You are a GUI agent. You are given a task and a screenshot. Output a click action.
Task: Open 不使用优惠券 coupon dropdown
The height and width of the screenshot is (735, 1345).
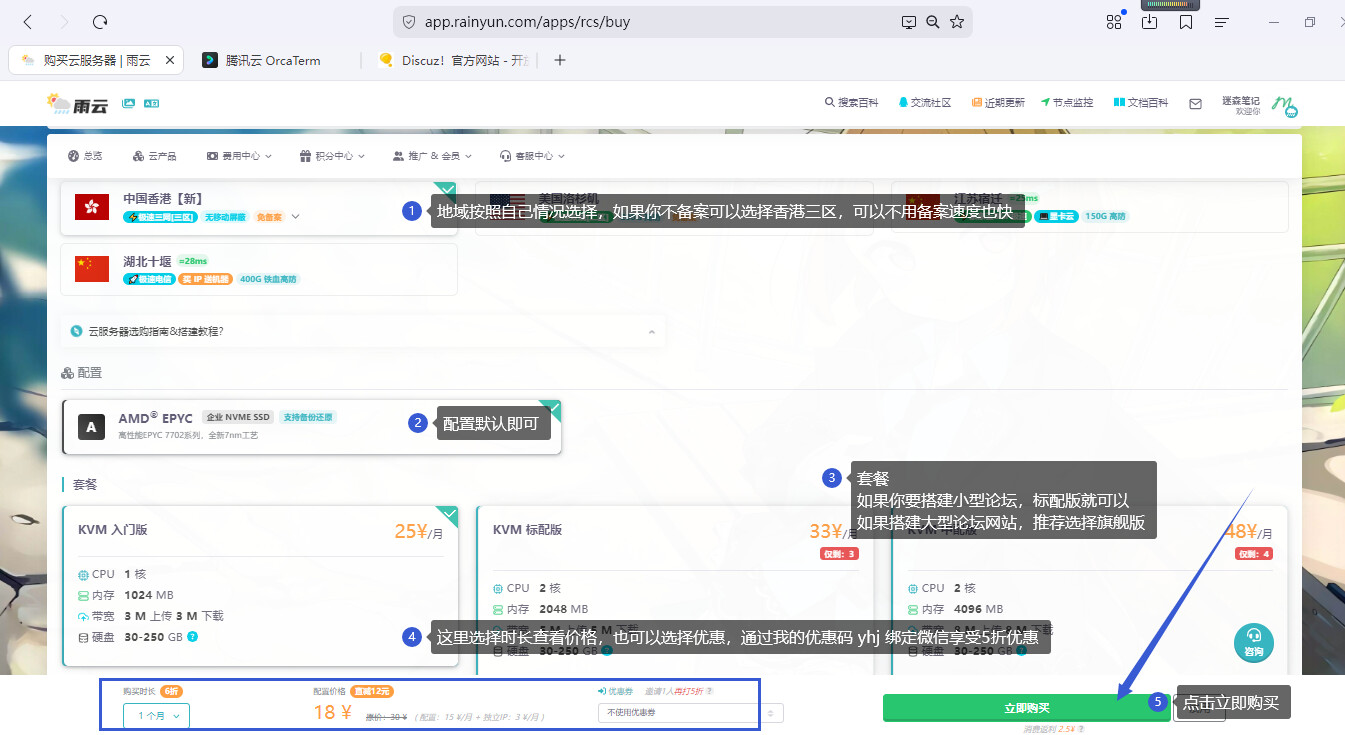point(690,713)
